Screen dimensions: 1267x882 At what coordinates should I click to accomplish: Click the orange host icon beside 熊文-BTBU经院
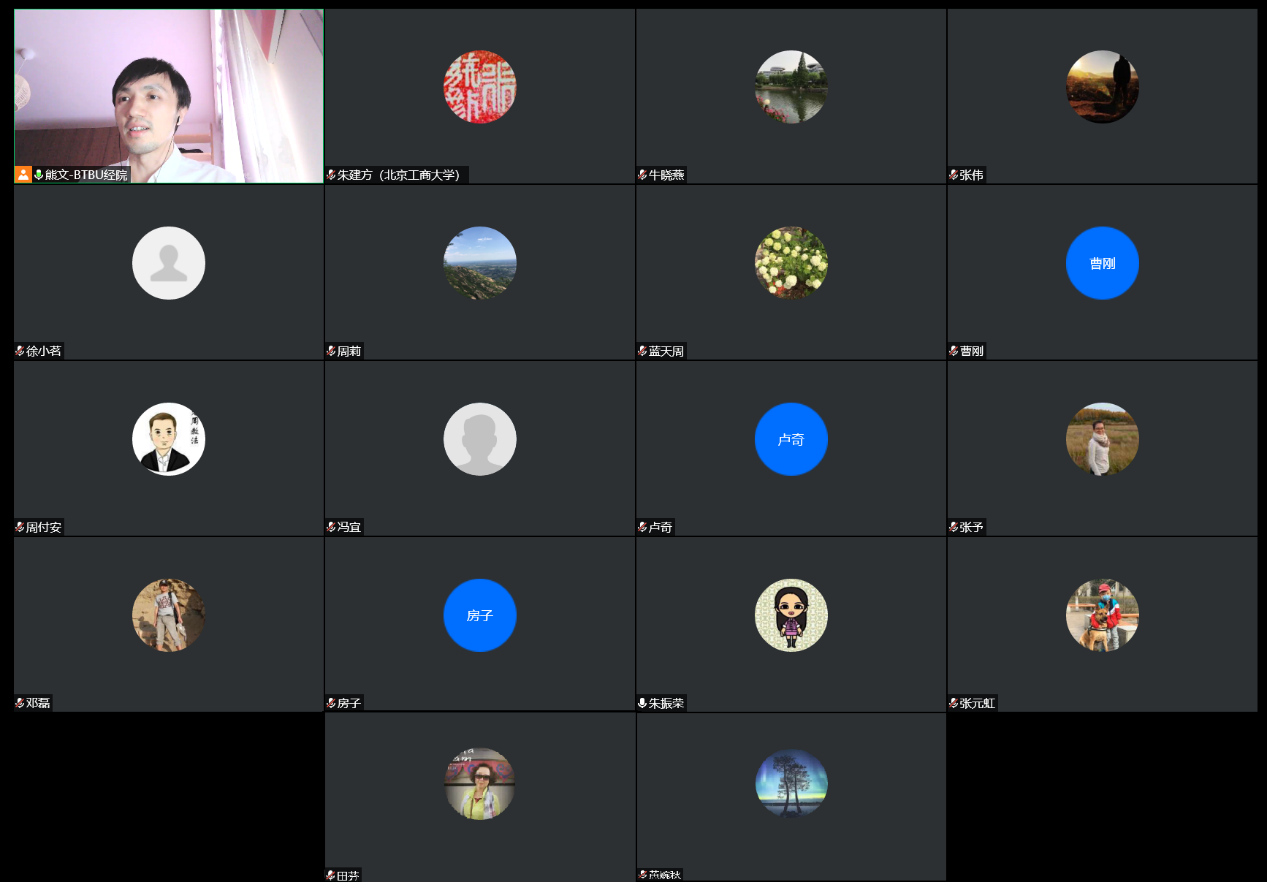[x=23, y=175]
